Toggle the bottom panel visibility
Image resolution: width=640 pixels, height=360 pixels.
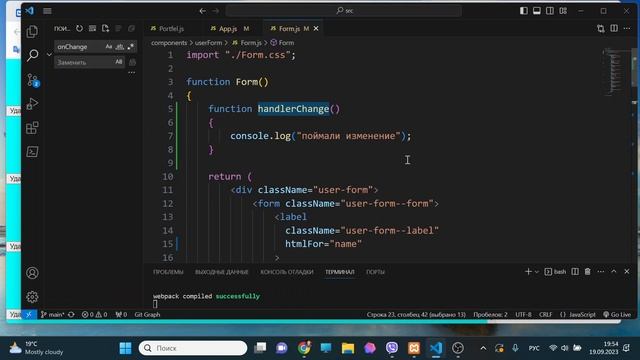pyautogui.click(x=537, y=11)
